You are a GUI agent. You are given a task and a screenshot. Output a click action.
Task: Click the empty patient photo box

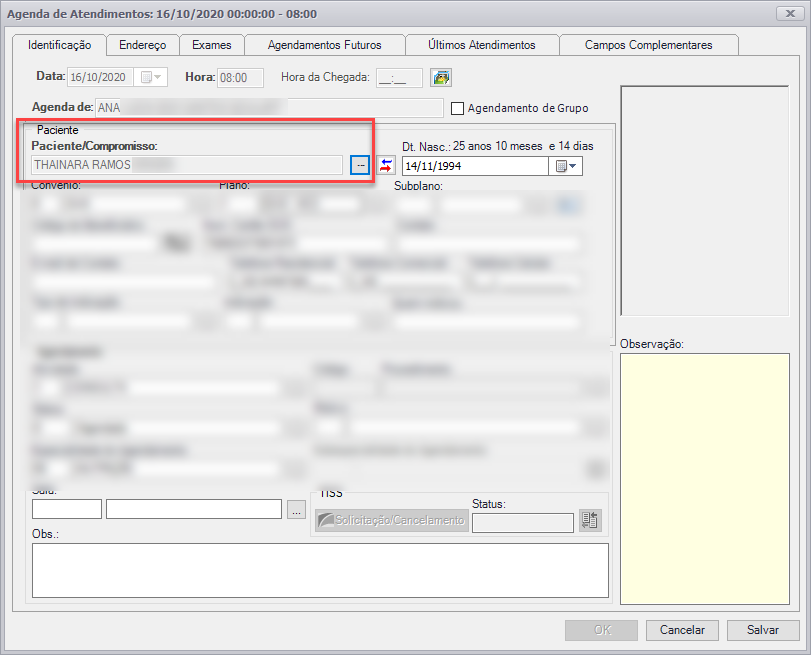[704, 201]
